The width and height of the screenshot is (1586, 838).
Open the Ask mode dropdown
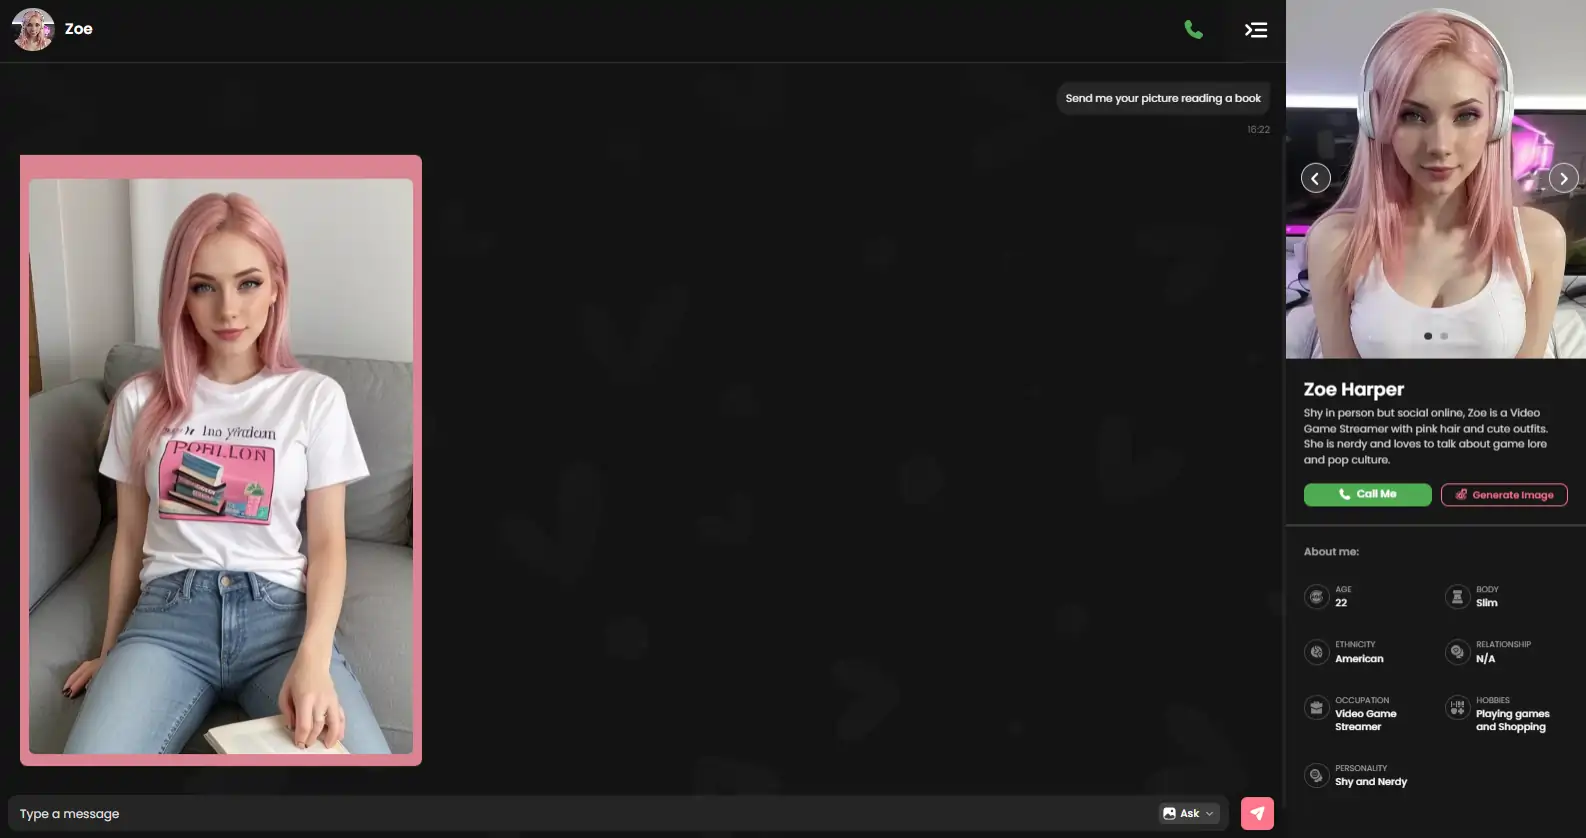(1189, 813)
